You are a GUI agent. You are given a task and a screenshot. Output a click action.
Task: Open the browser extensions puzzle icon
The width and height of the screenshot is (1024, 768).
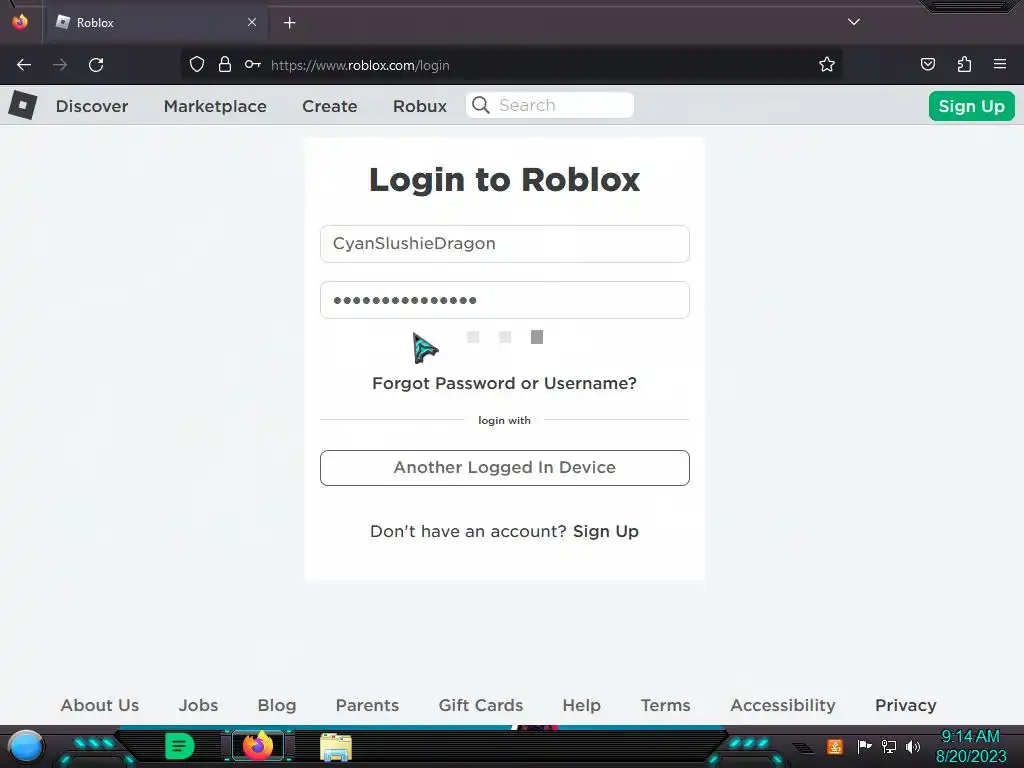point(964,65)
